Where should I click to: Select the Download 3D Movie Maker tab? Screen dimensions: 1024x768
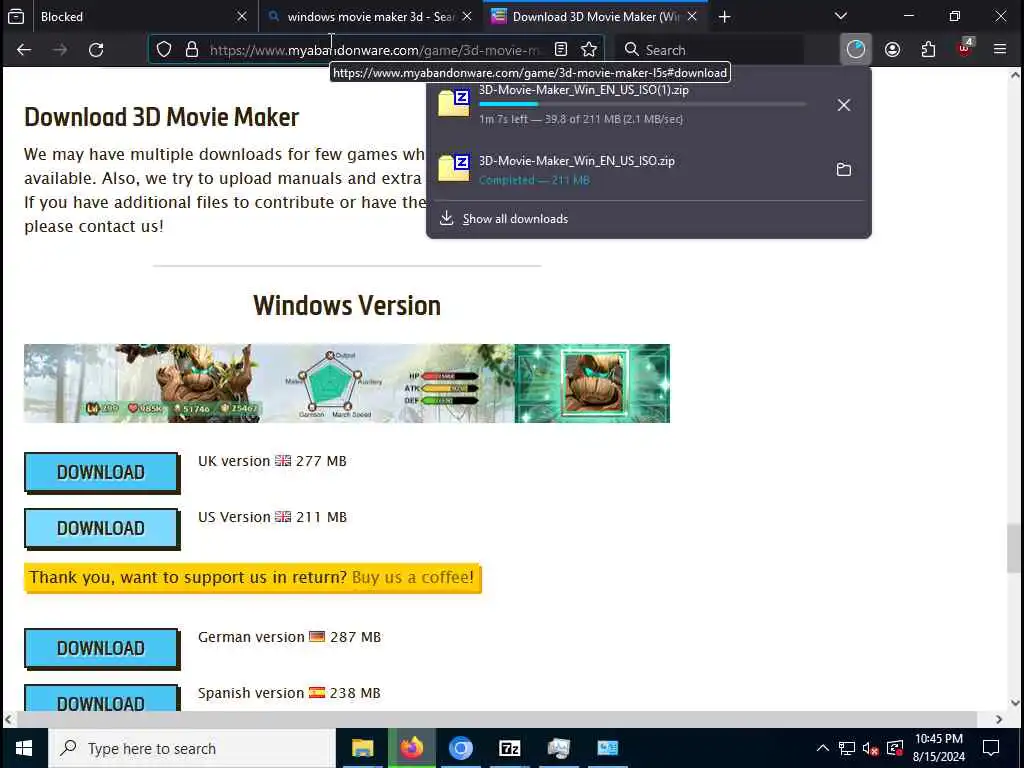point(596,16)
